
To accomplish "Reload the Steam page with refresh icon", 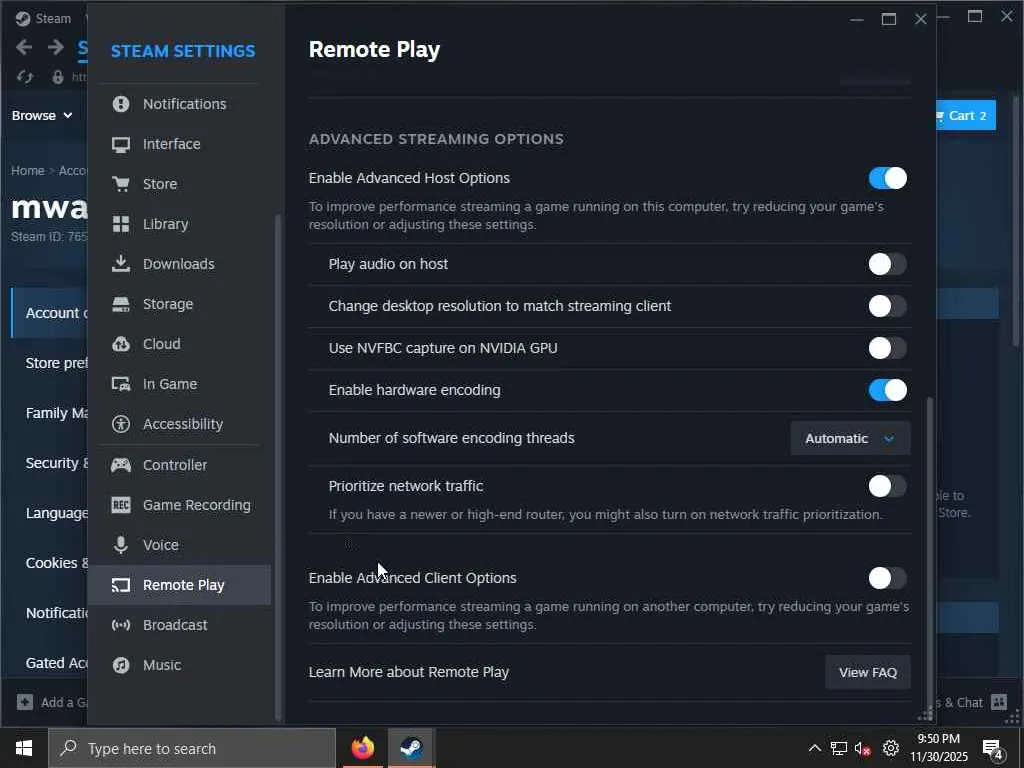I will (x=25, y=77).
